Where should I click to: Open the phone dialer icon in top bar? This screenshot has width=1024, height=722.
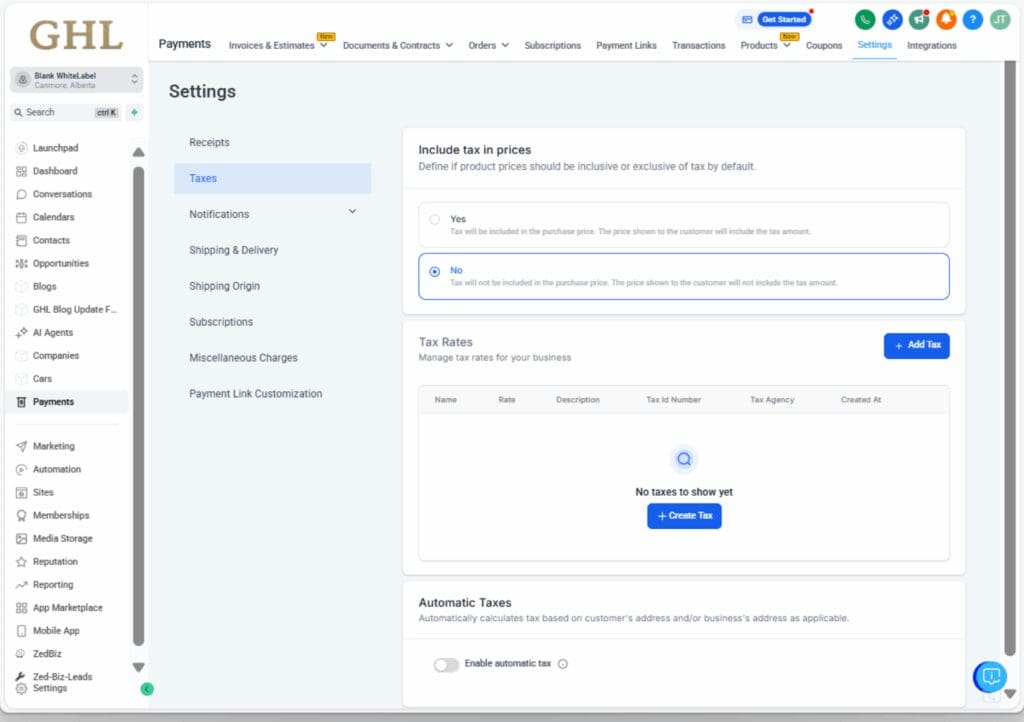click(x=864, y=19)
